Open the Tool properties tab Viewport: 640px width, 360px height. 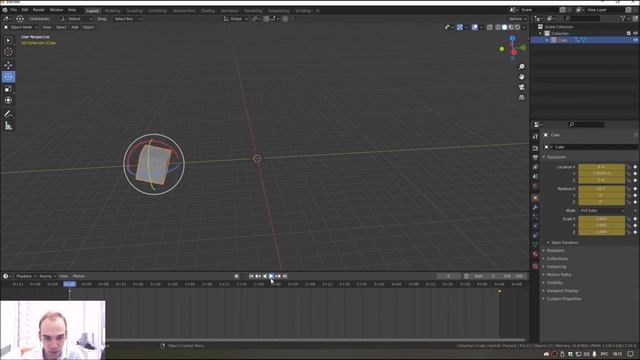[x=535, y=136]
